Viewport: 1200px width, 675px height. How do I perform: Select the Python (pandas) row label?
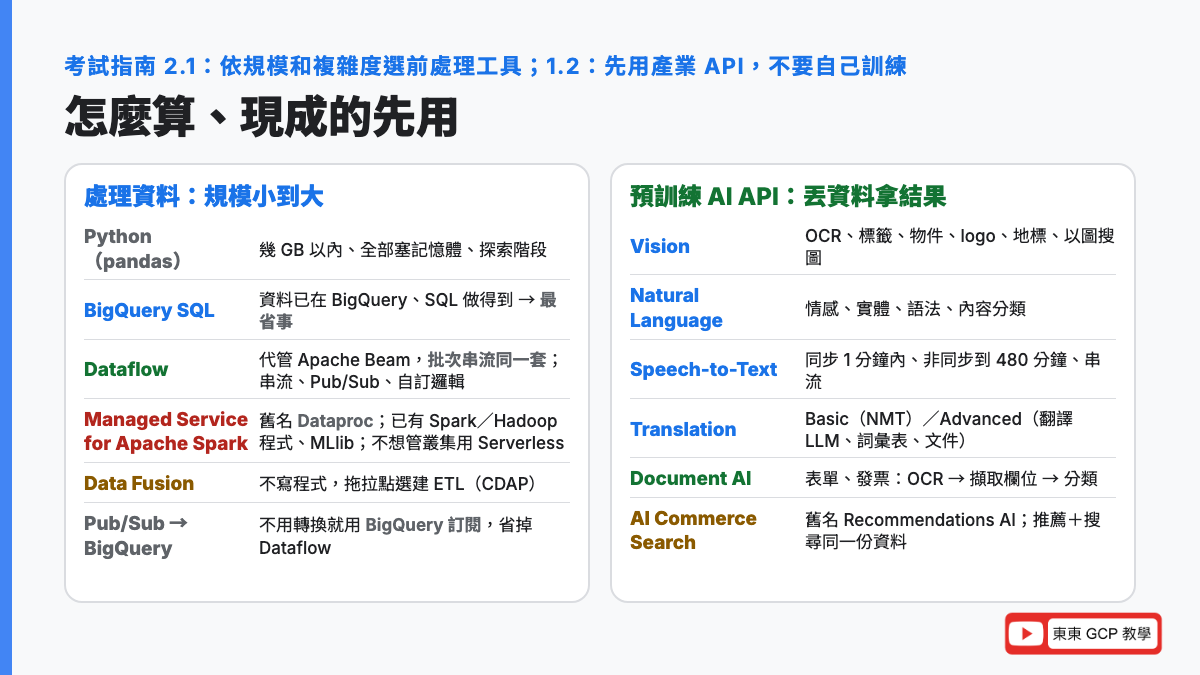point(133,249)
